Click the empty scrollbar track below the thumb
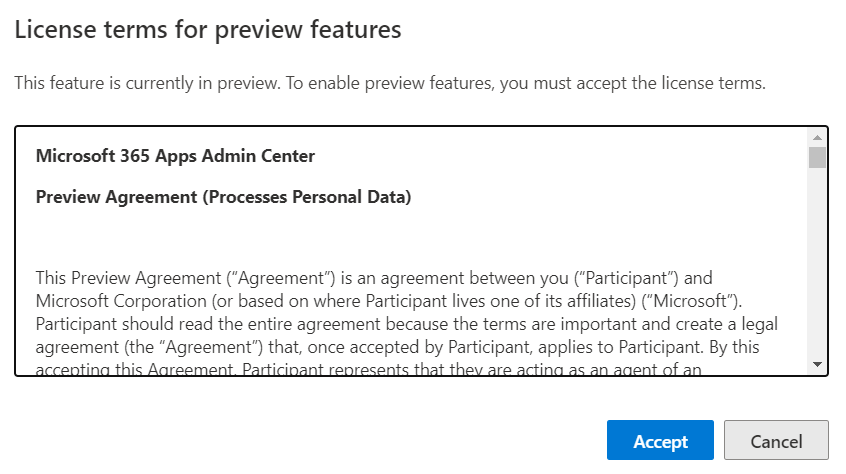The image size is (846, 474). 817,260
